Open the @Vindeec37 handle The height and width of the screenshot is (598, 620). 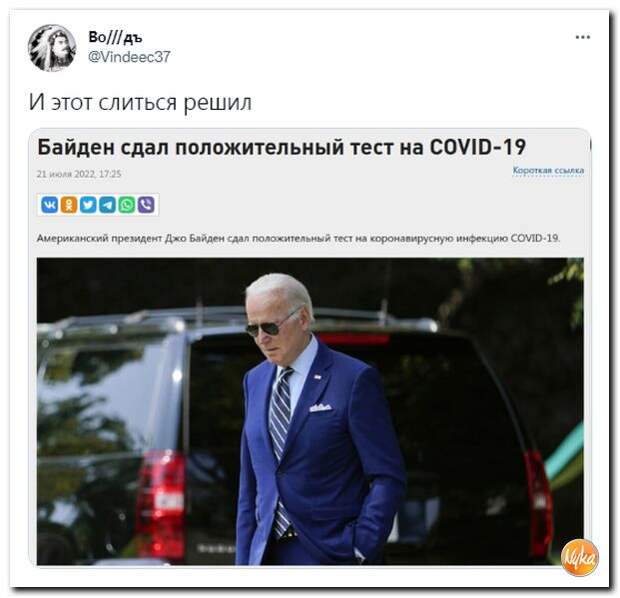click(129, 57)
